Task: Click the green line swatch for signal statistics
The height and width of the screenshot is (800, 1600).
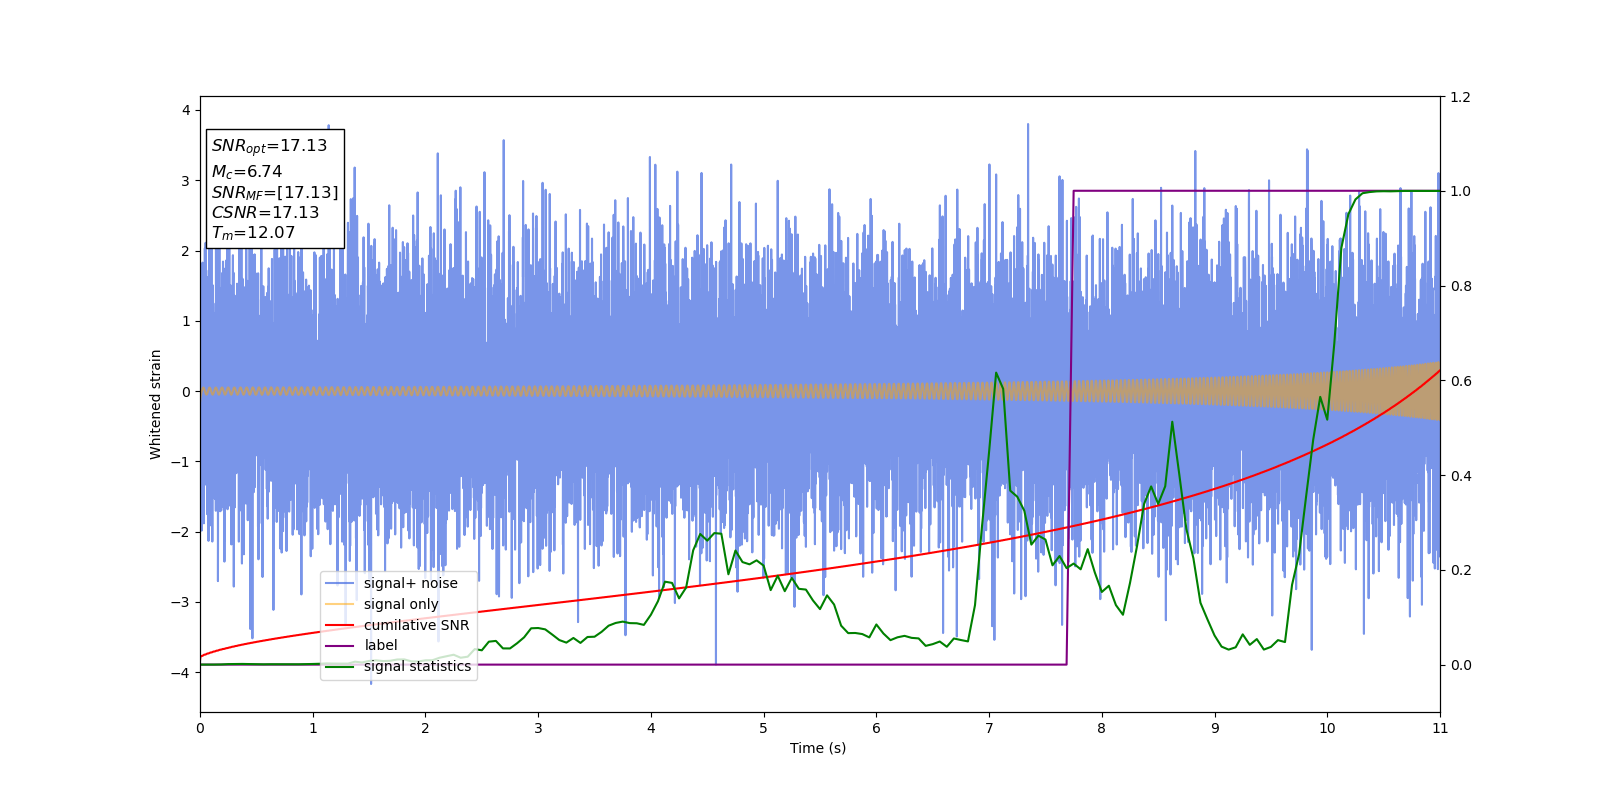Action: [340, 667]
